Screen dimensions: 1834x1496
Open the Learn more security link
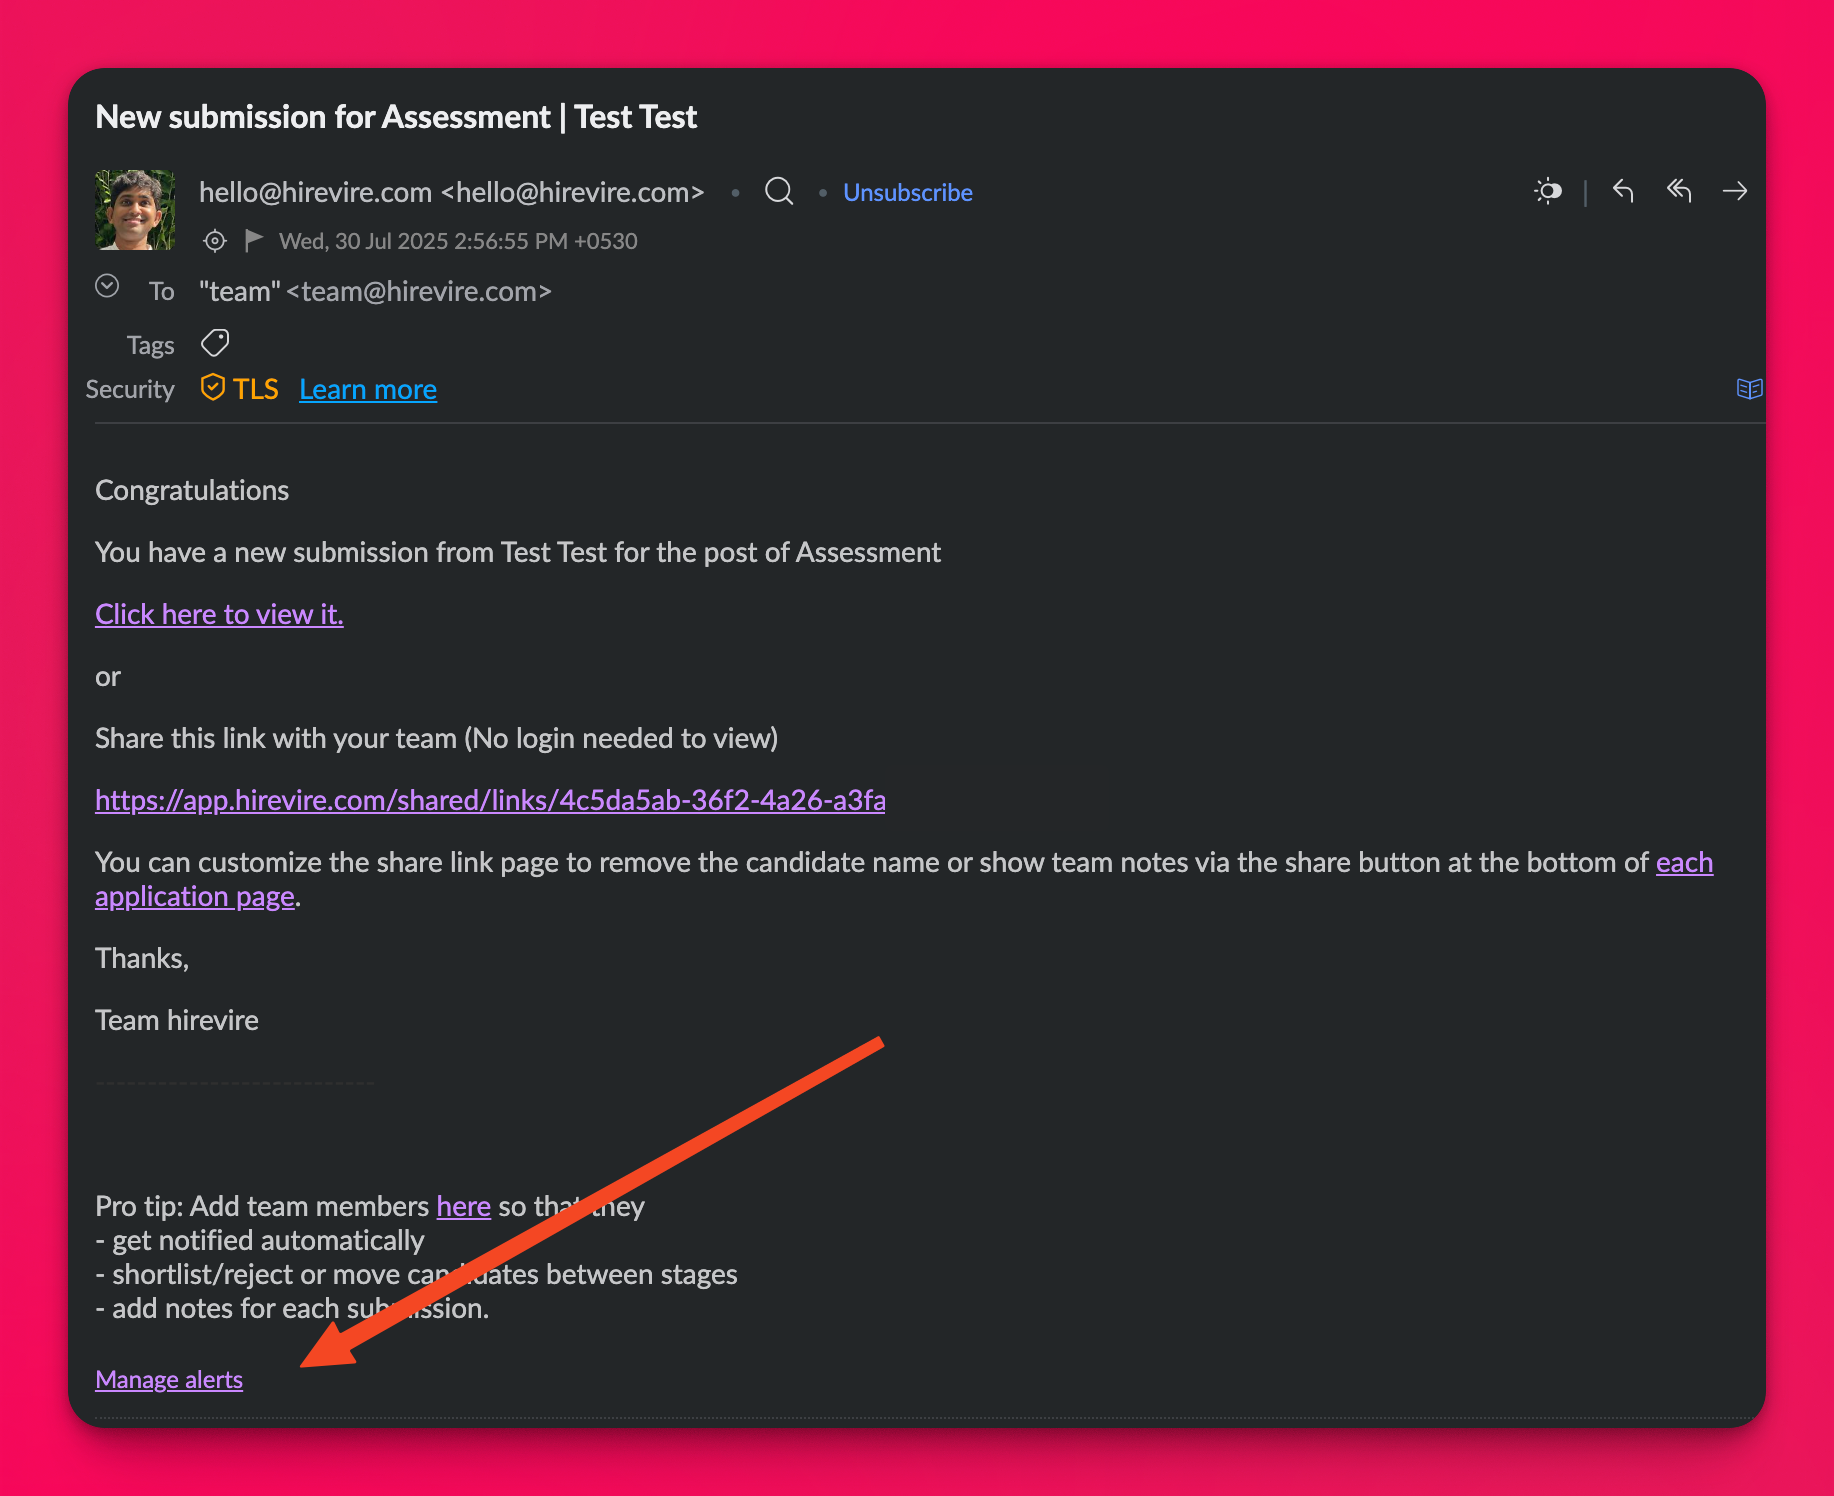(368, 389)
